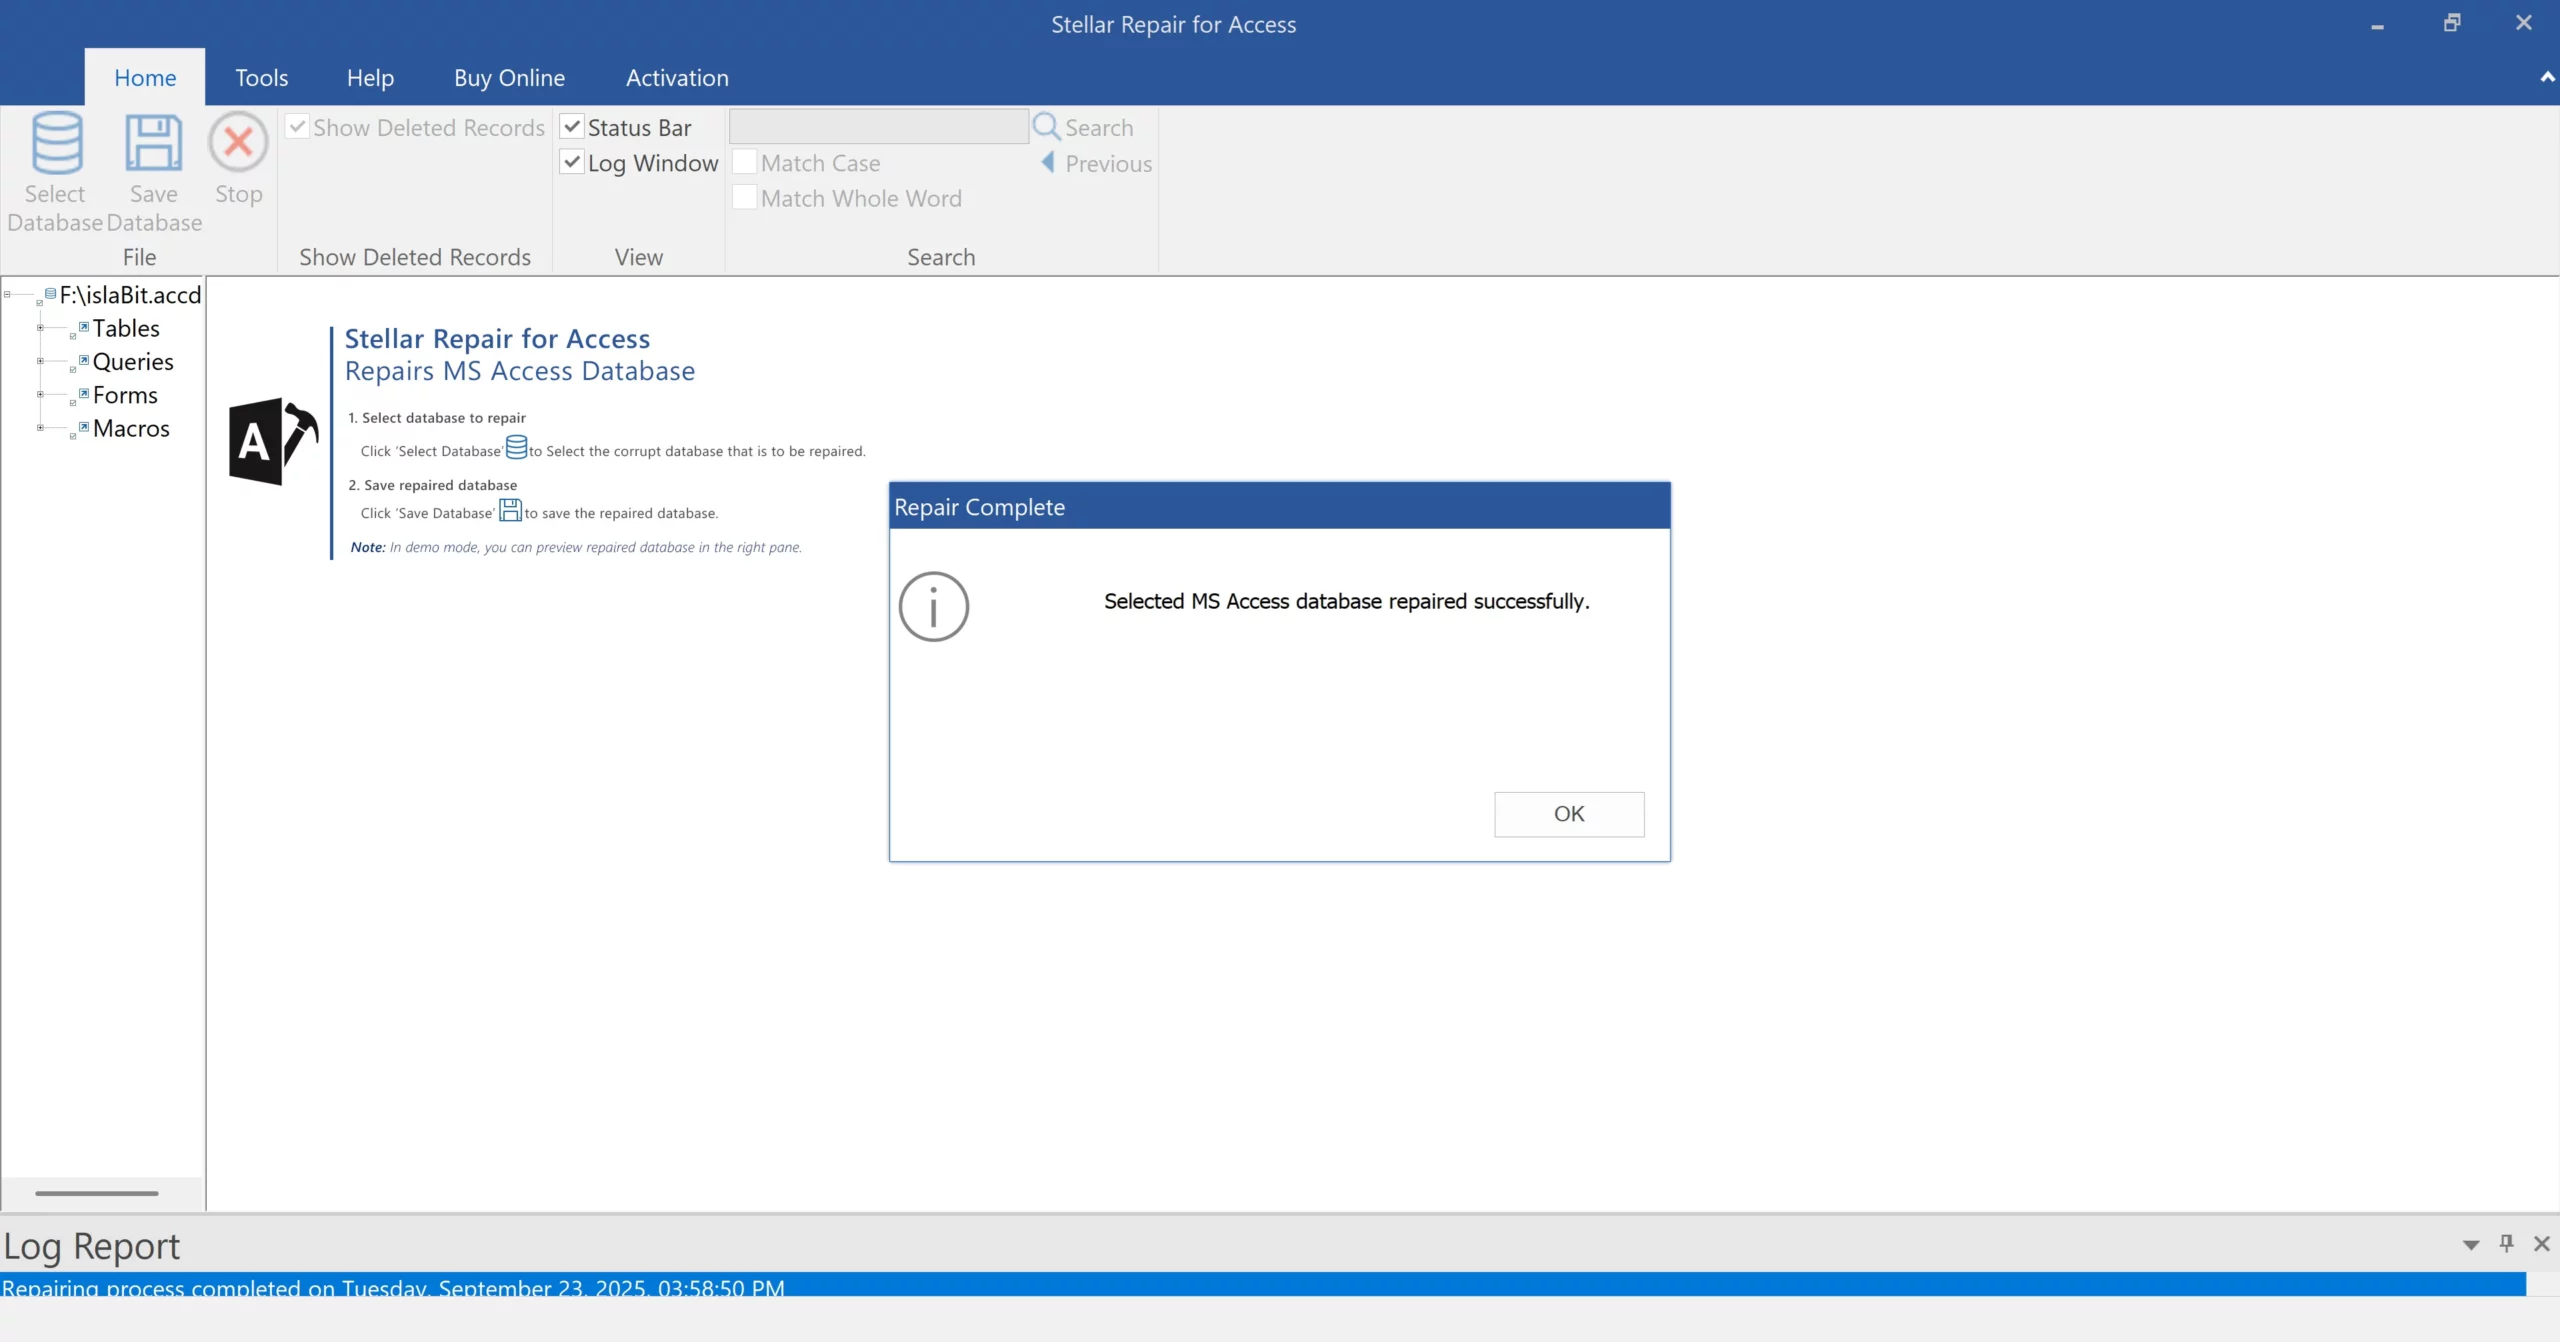The image size is (2560, 1342).
Task: Collapse the ribbon with the chevron icon
Action: pos(2546,77)
